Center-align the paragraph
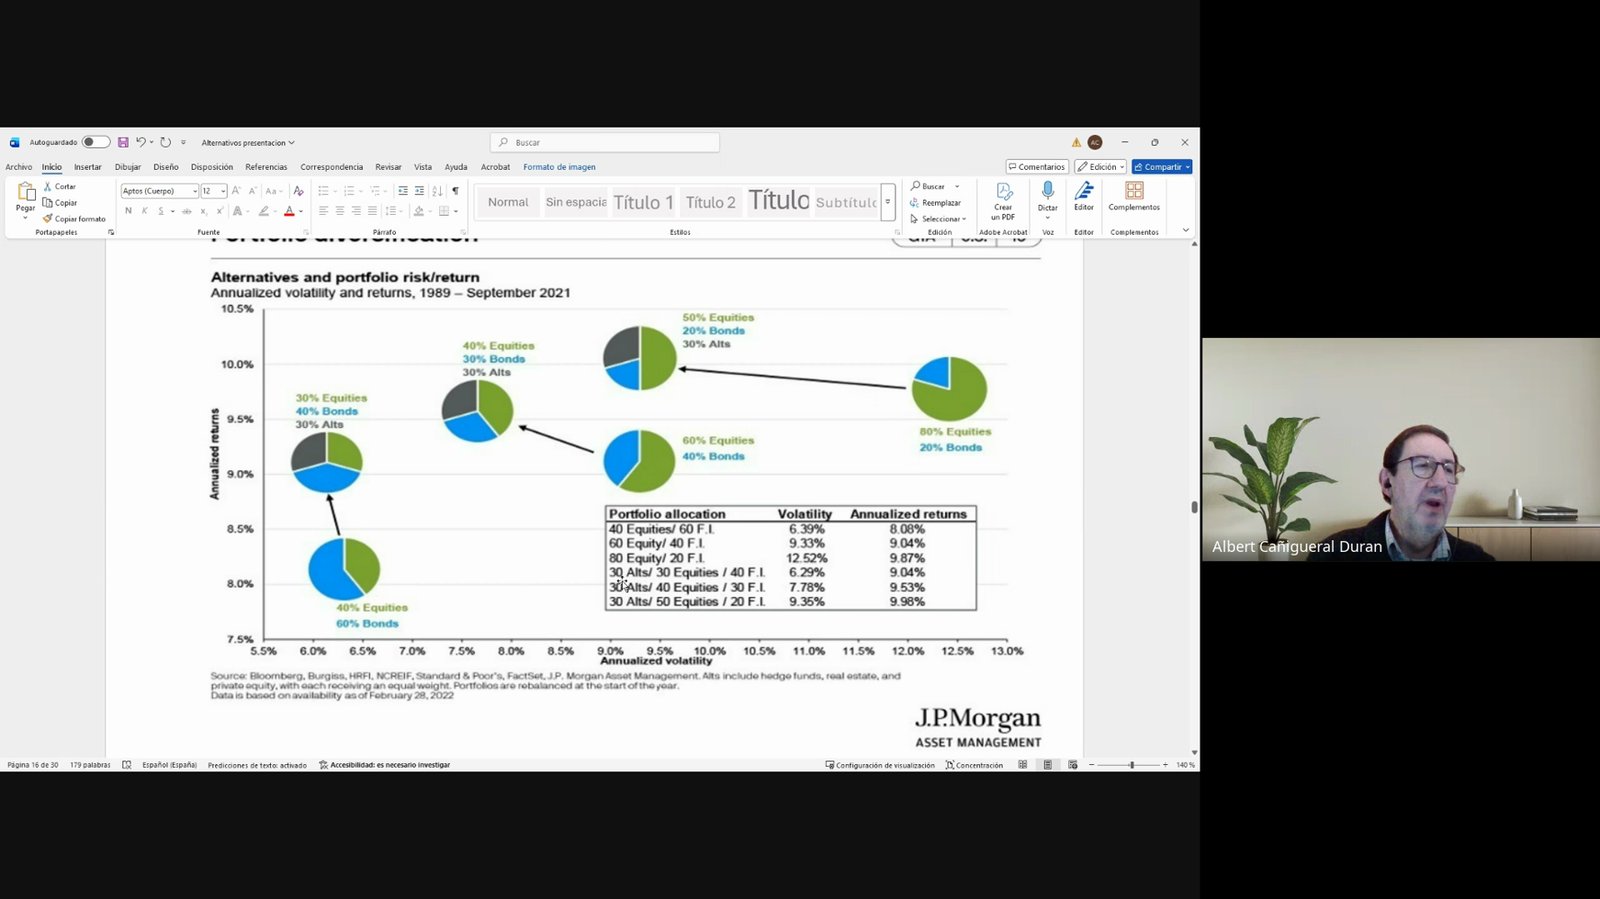 (340, 211)
